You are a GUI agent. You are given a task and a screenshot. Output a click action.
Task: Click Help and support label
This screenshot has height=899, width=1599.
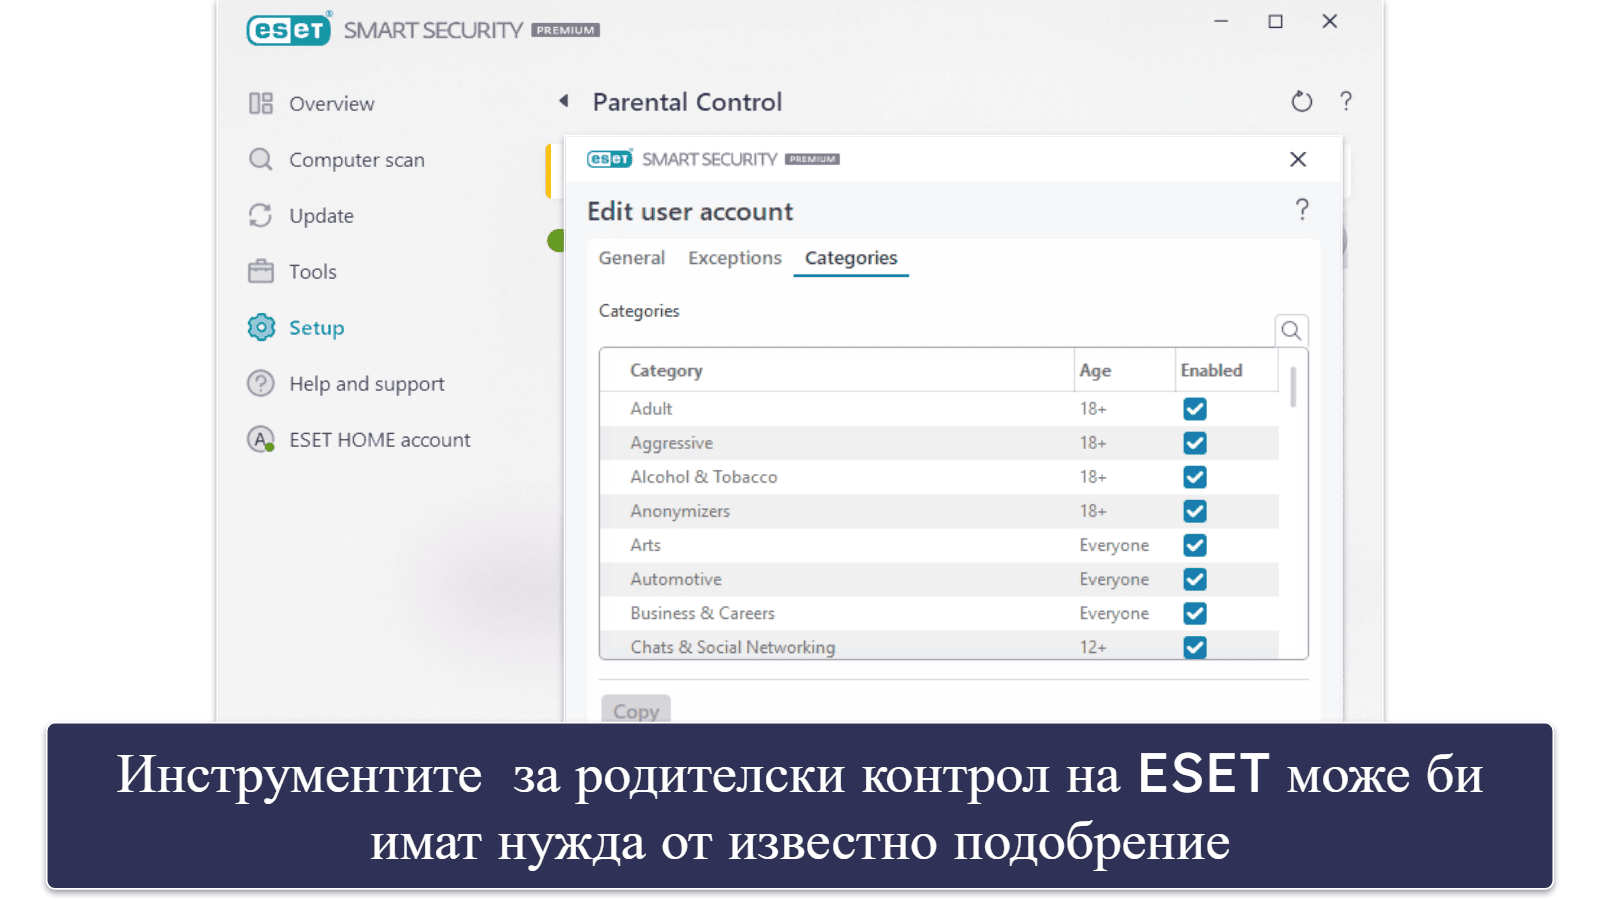click(x=367, y=384)
